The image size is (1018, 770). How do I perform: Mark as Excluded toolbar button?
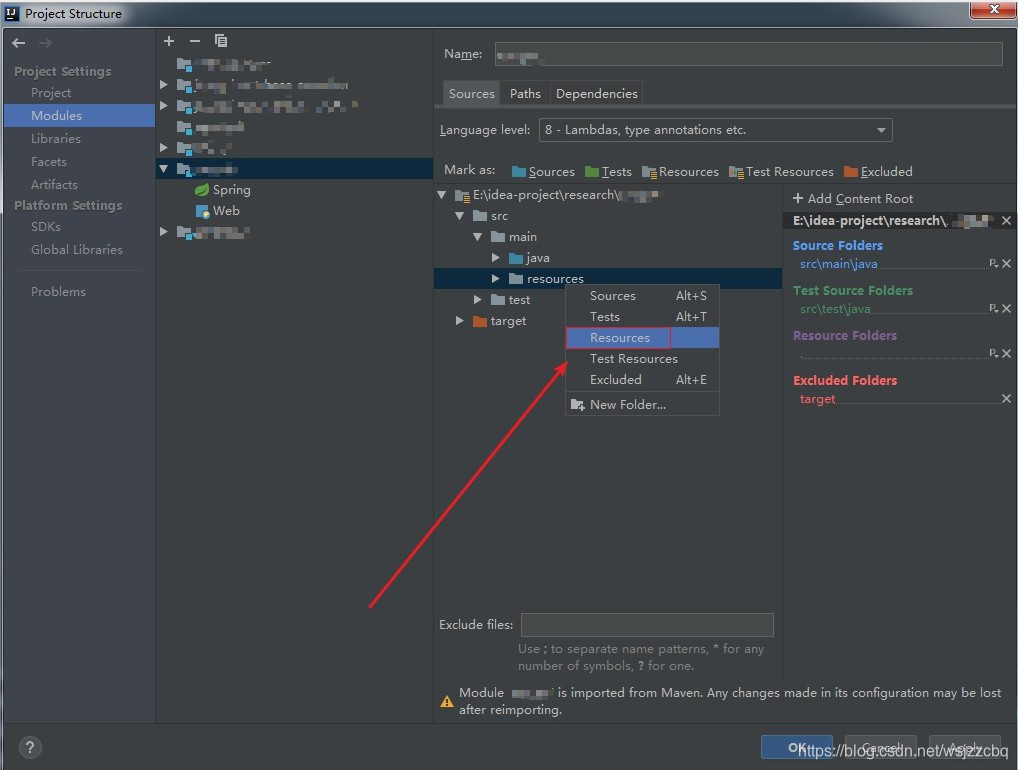878,171
